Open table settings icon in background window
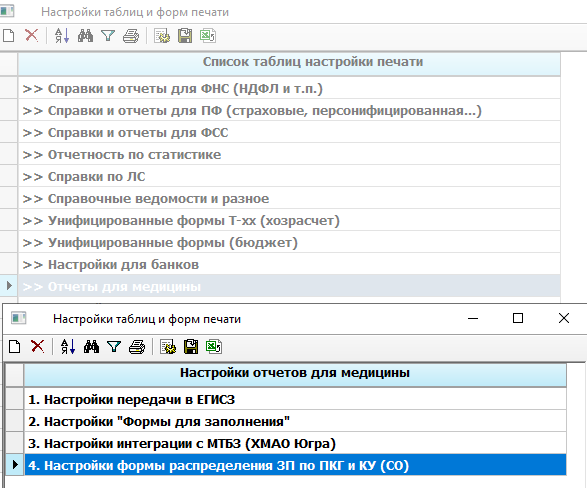Viewport: 587px width, 488px height. point(162,36)
